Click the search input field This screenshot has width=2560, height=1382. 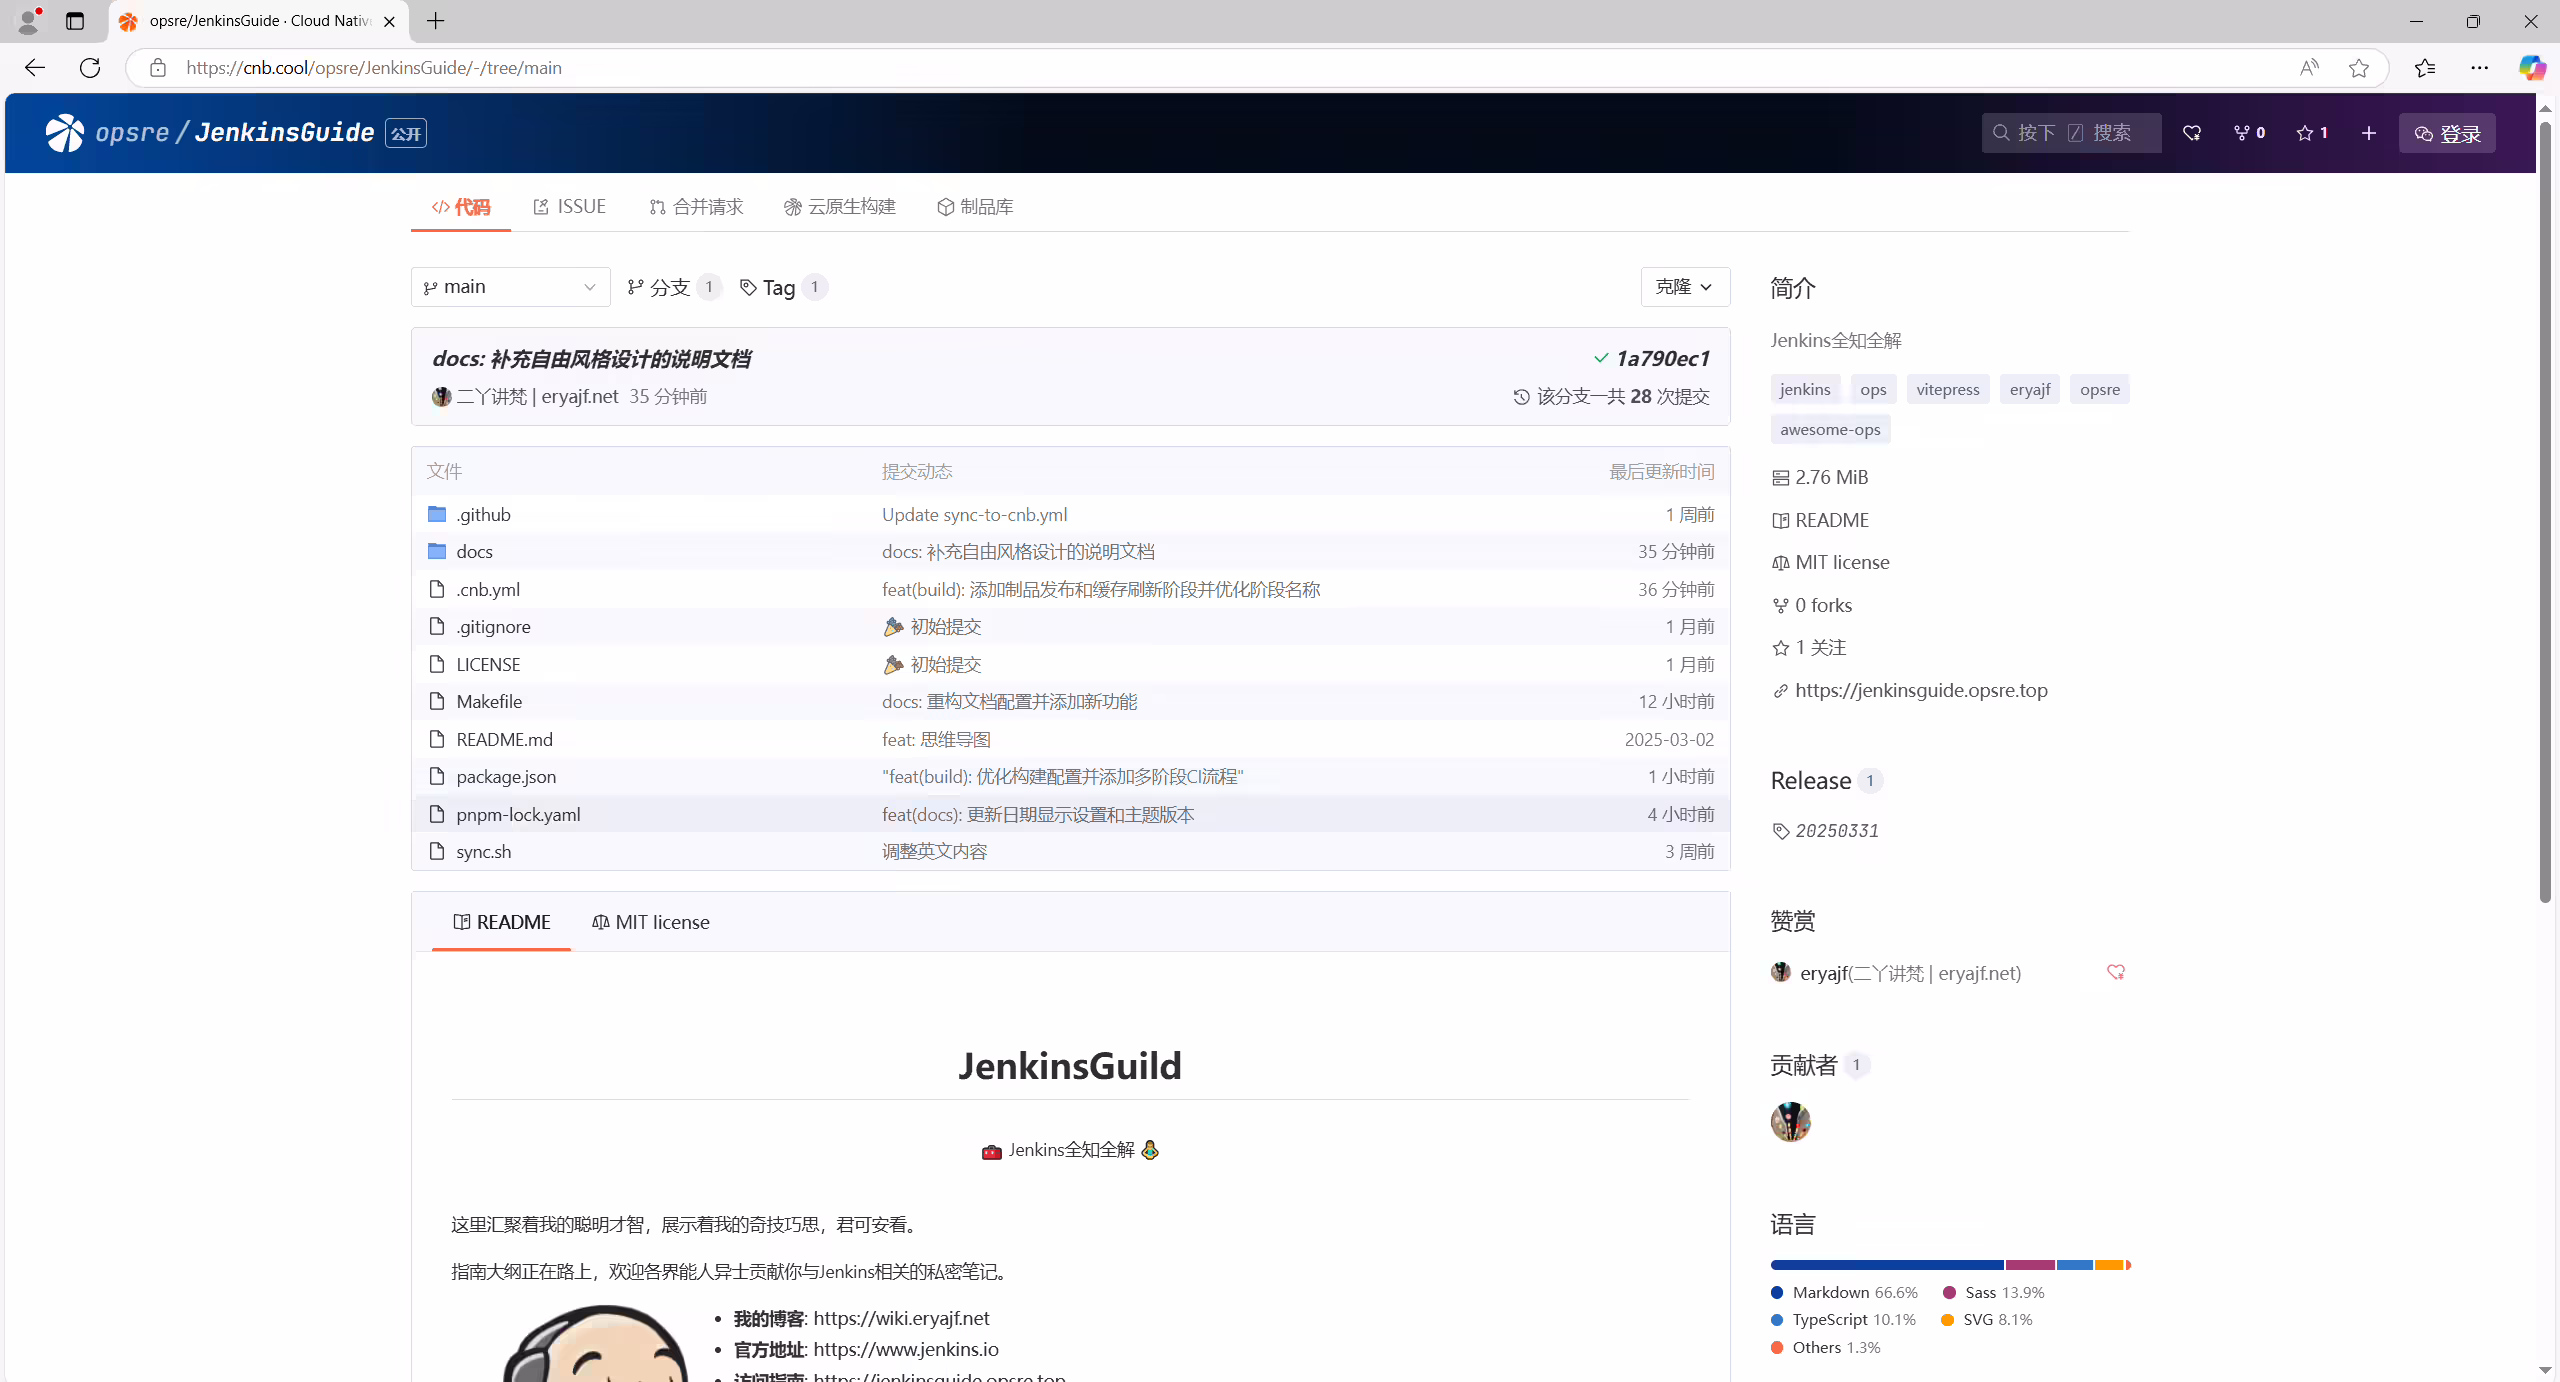point(2071,133)
